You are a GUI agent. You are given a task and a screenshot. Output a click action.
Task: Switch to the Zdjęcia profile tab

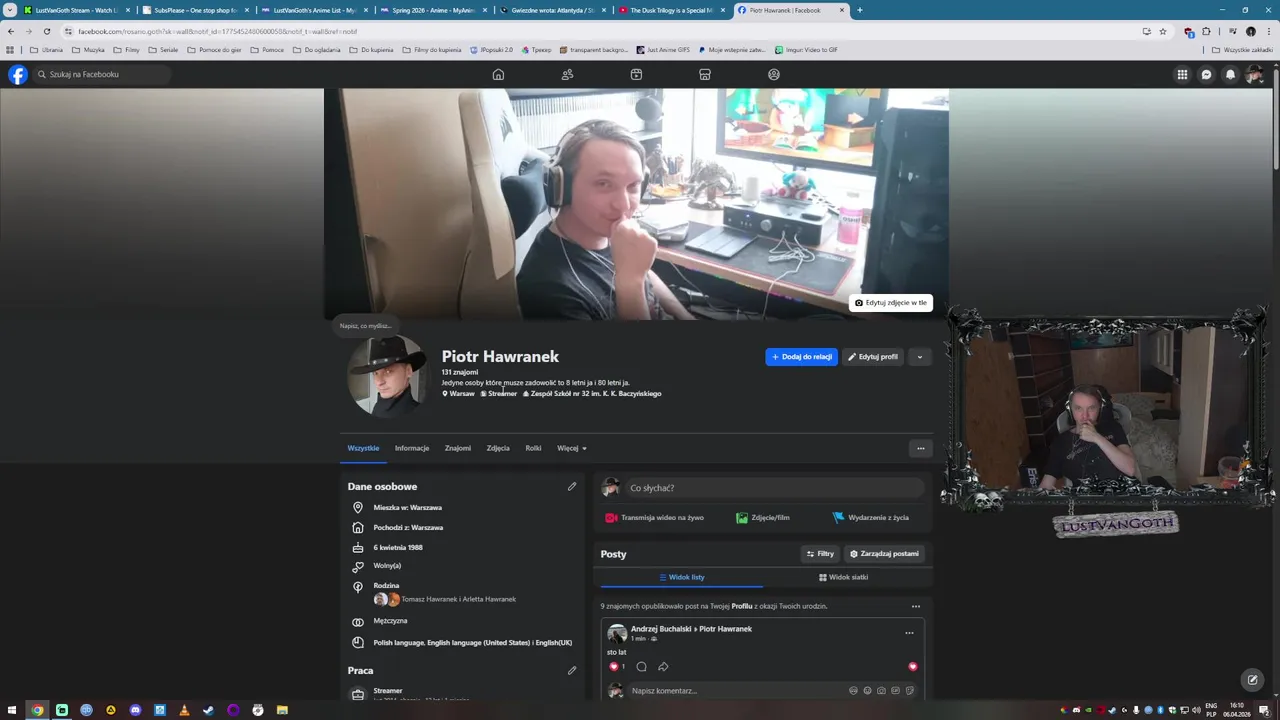click(498, 448)
